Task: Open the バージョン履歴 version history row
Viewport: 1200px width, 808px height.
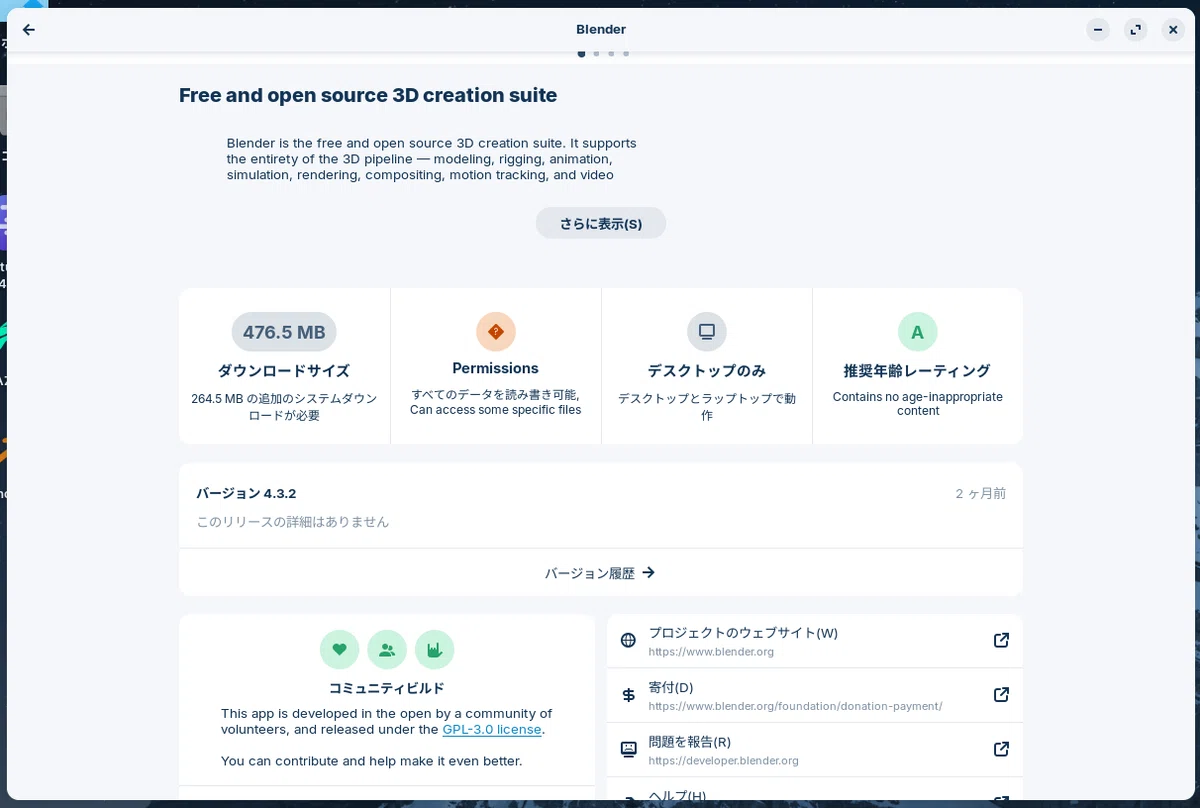Action: pos(601,573)
